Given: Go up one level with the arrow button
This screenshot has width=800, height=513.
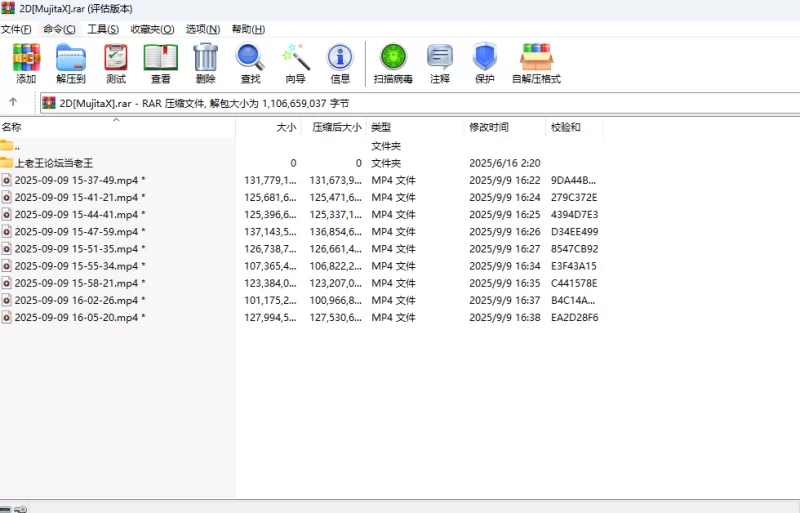Looking at the screenshot, I should click(x=13, y=102).
